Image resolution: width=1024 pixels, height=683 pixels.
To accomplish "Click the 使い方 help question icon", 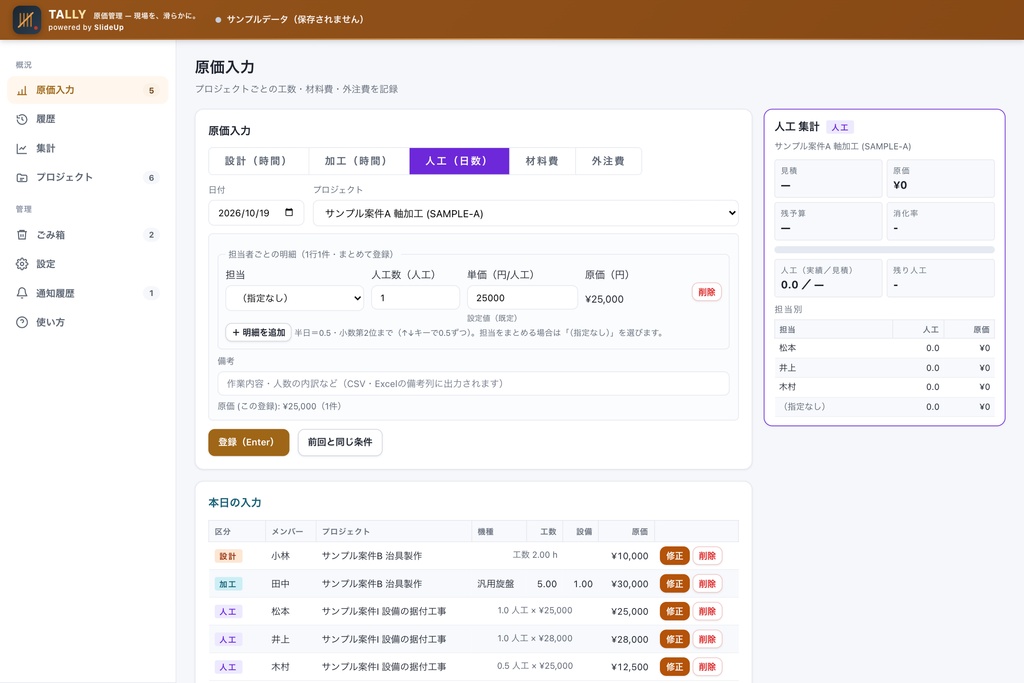I will (x=22, y=322).
